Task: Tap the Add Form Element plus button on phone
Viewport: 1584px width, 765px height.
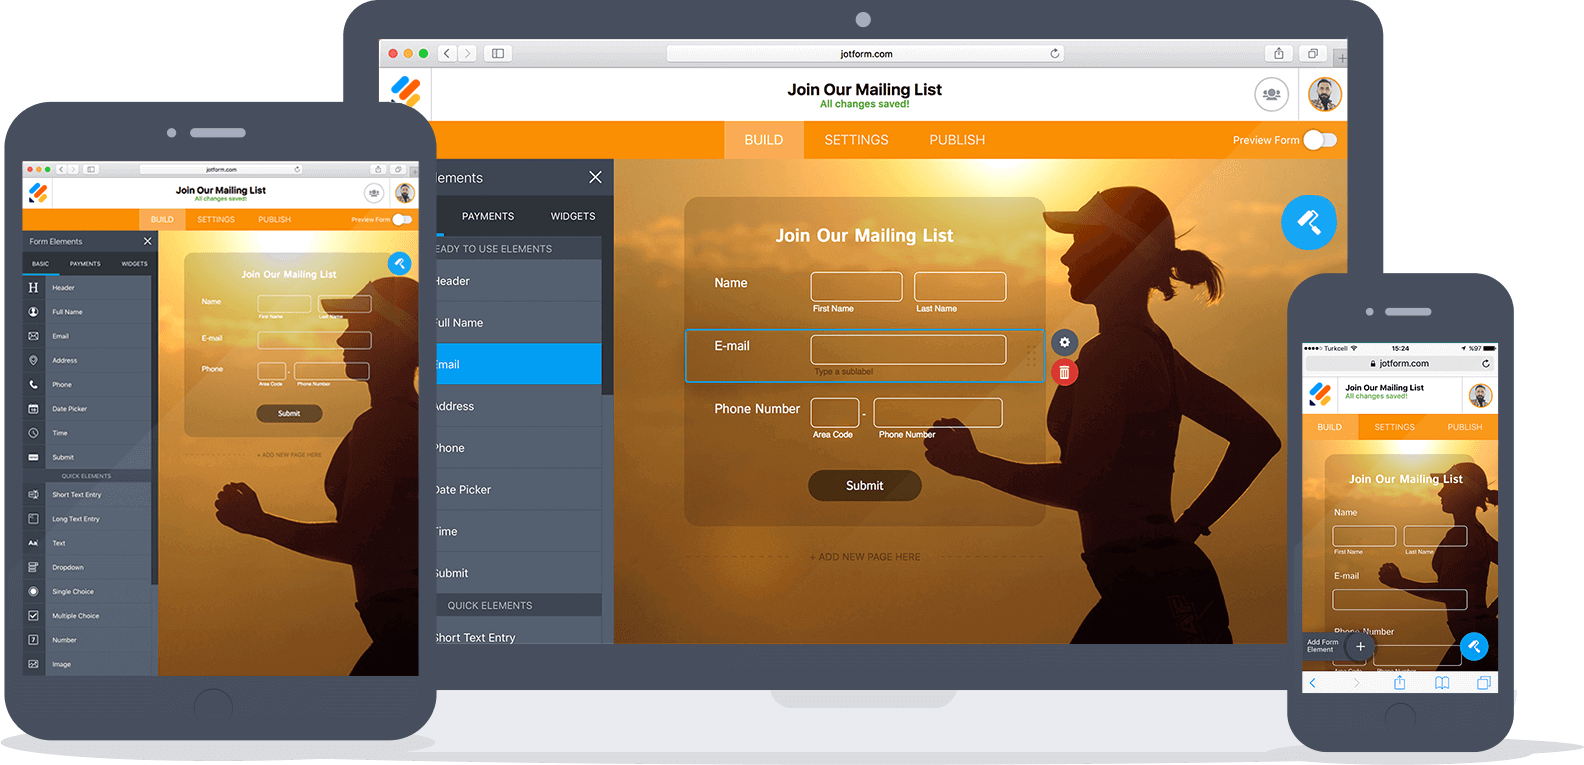Action: [x=1360, y=646]
